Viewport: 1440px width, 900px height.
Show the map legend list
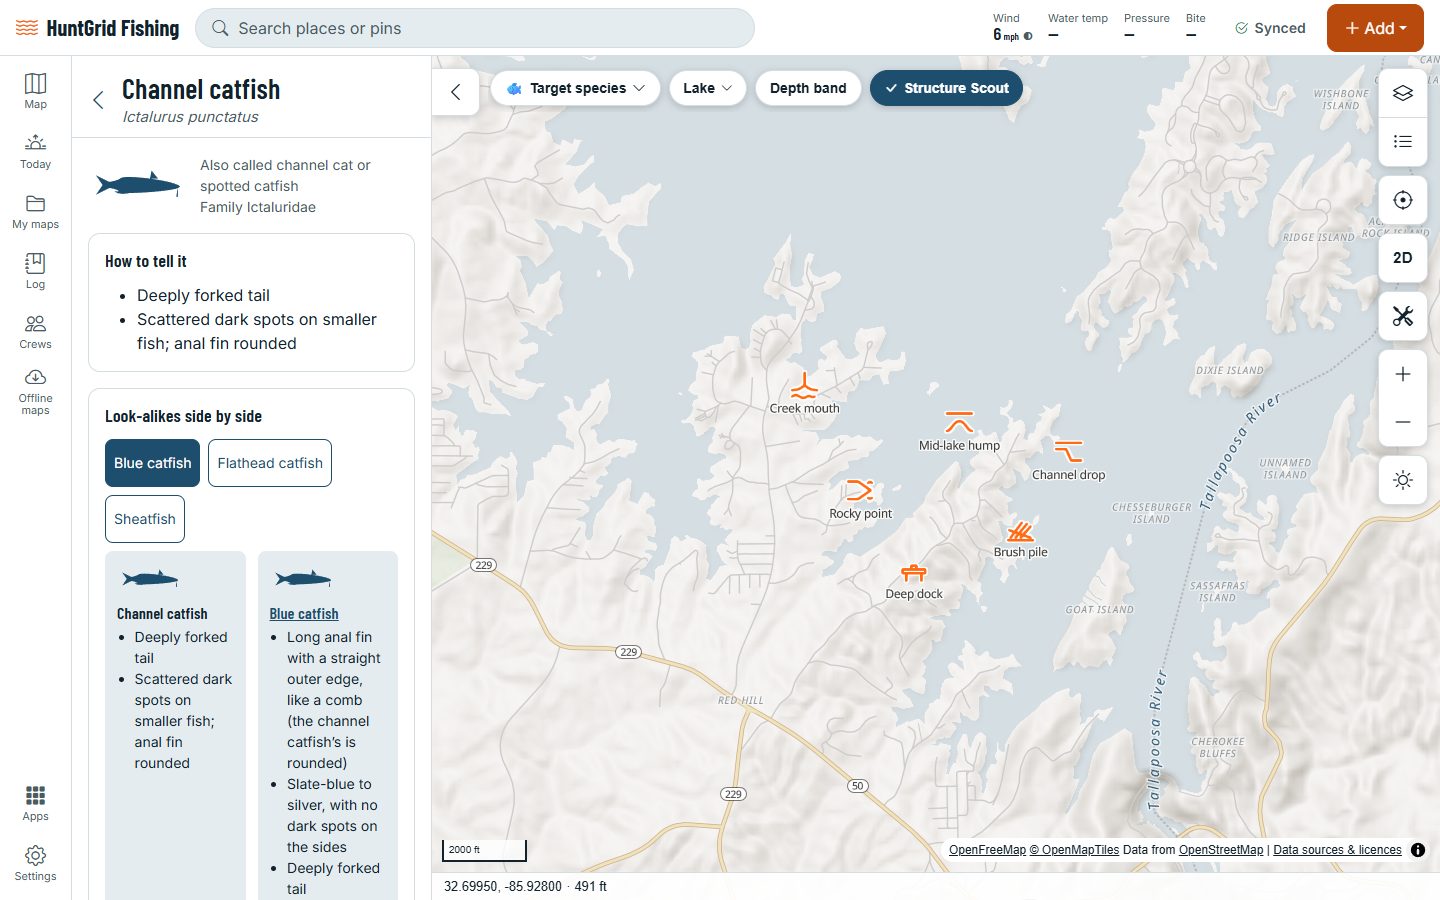point(1403,141)
